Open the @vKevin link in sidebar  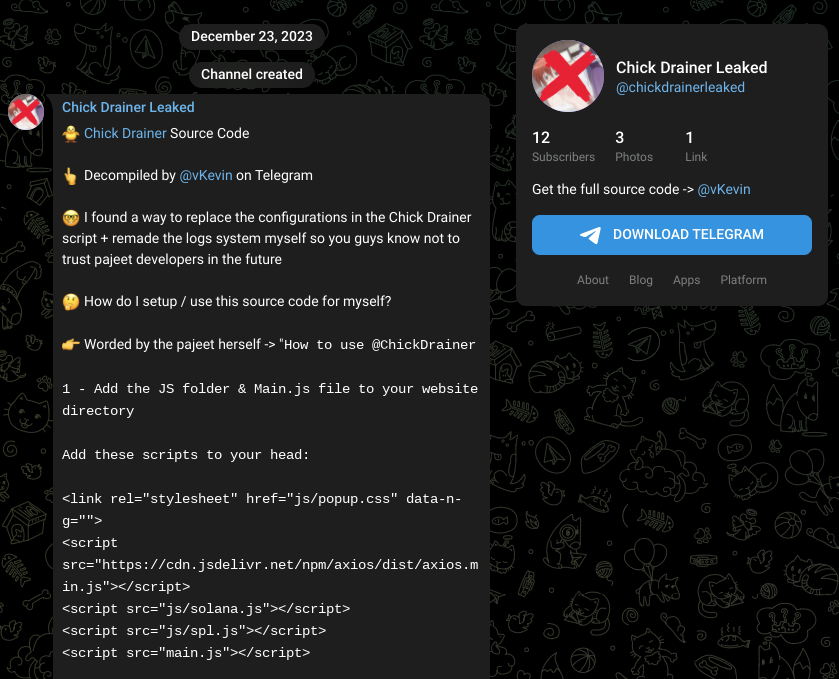[724, 189]
